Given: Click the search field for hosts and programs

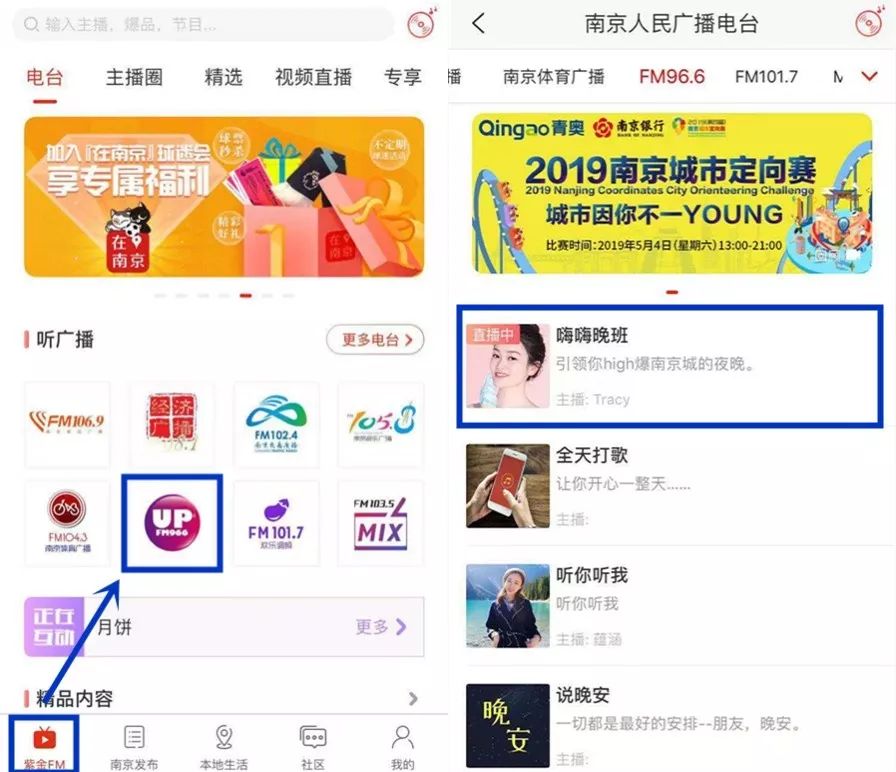Looking at the screenshot, I should tap(203, 25).
